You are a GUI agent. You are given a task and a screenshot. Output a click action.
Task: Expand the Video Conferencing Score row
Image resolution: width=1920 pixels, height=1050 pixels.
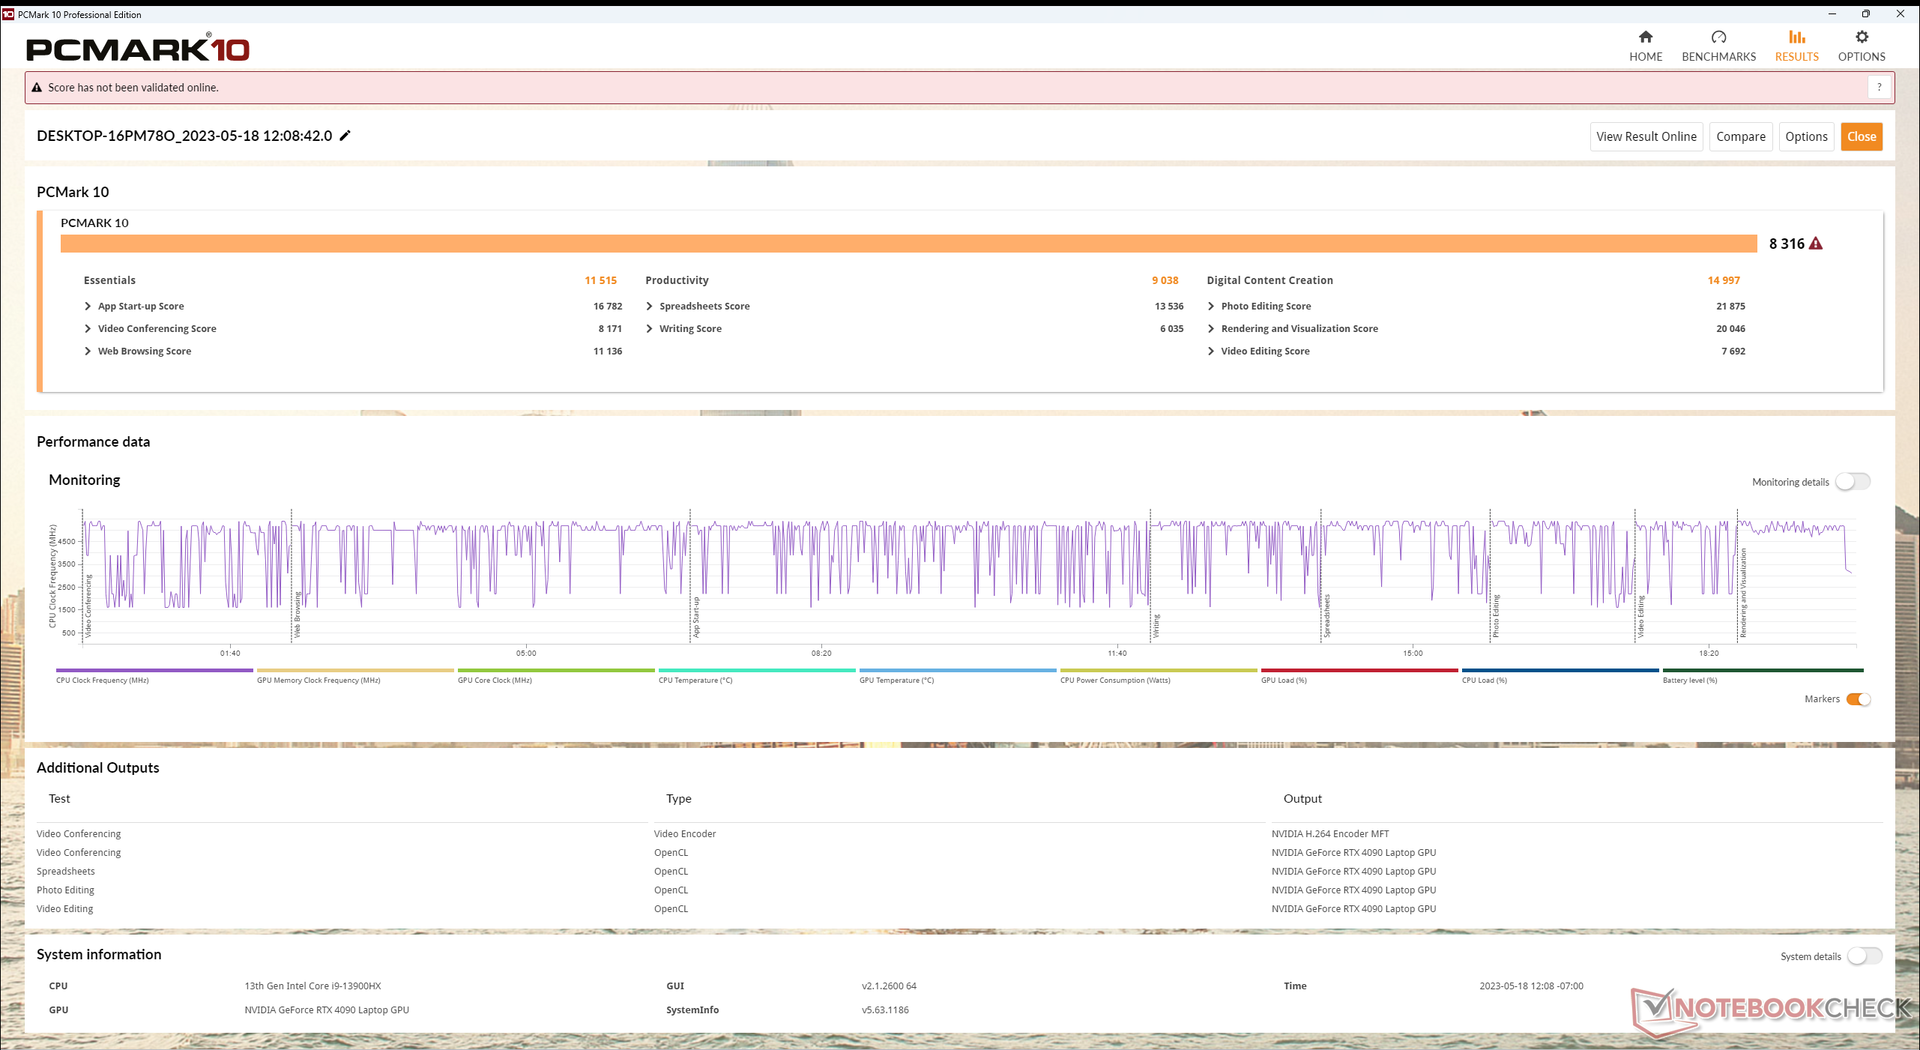click(88, 329)
